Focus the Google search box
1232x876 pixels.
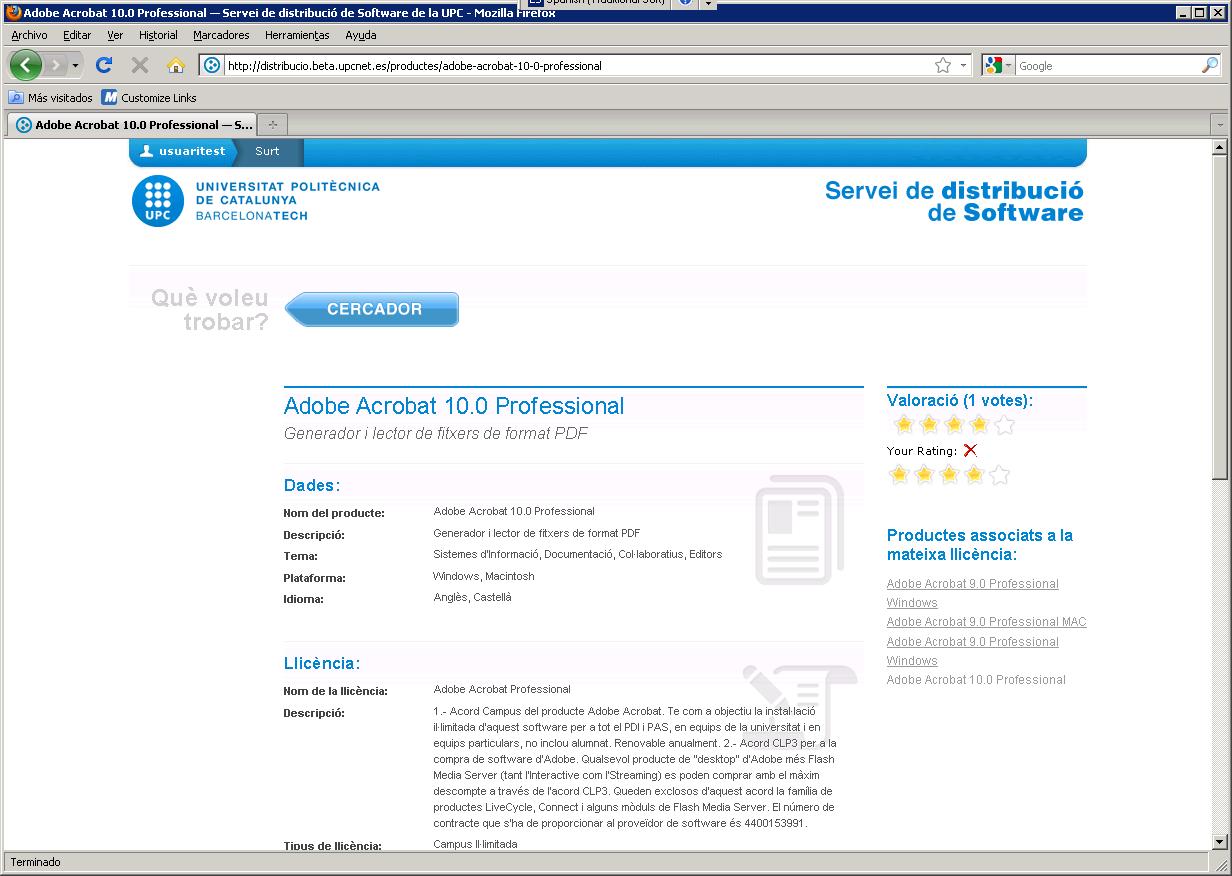(1108, 66)
